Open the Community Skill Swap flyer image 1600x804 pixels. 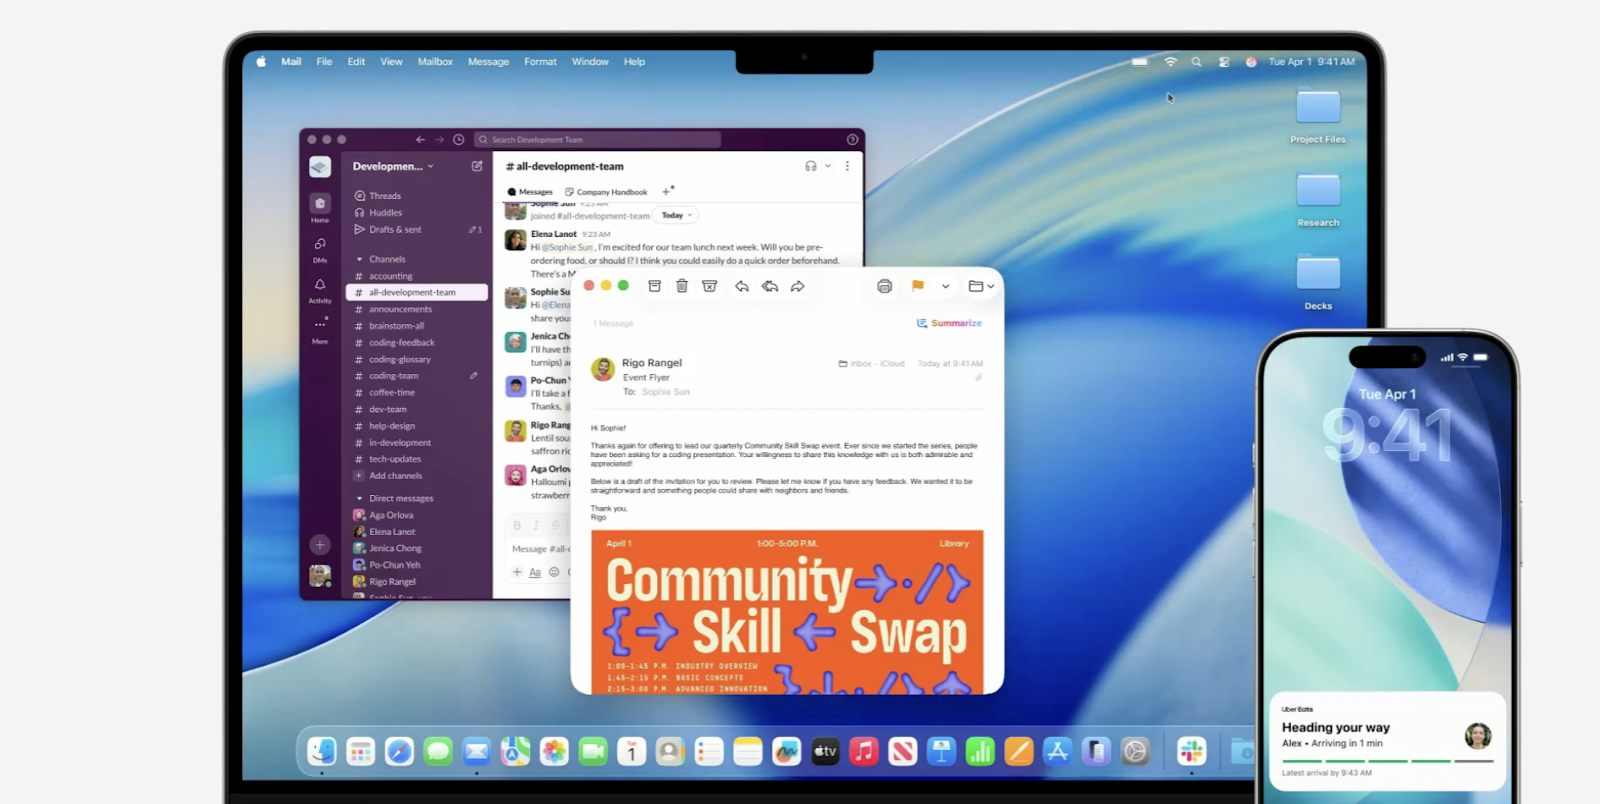coord(787,612)
